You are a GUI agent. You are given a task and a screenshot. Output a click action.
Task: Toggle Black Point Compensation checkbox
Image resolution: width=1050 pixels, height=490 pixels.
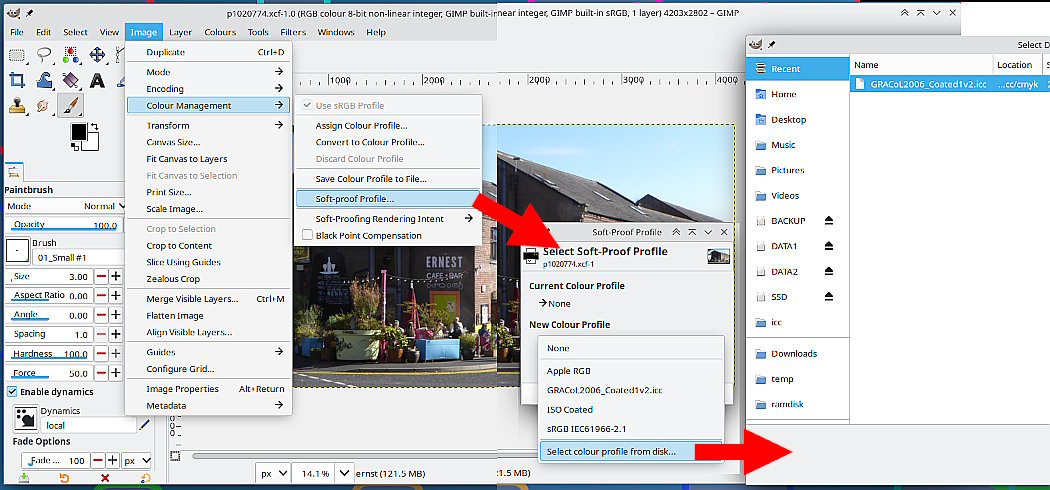coord(308,236)
